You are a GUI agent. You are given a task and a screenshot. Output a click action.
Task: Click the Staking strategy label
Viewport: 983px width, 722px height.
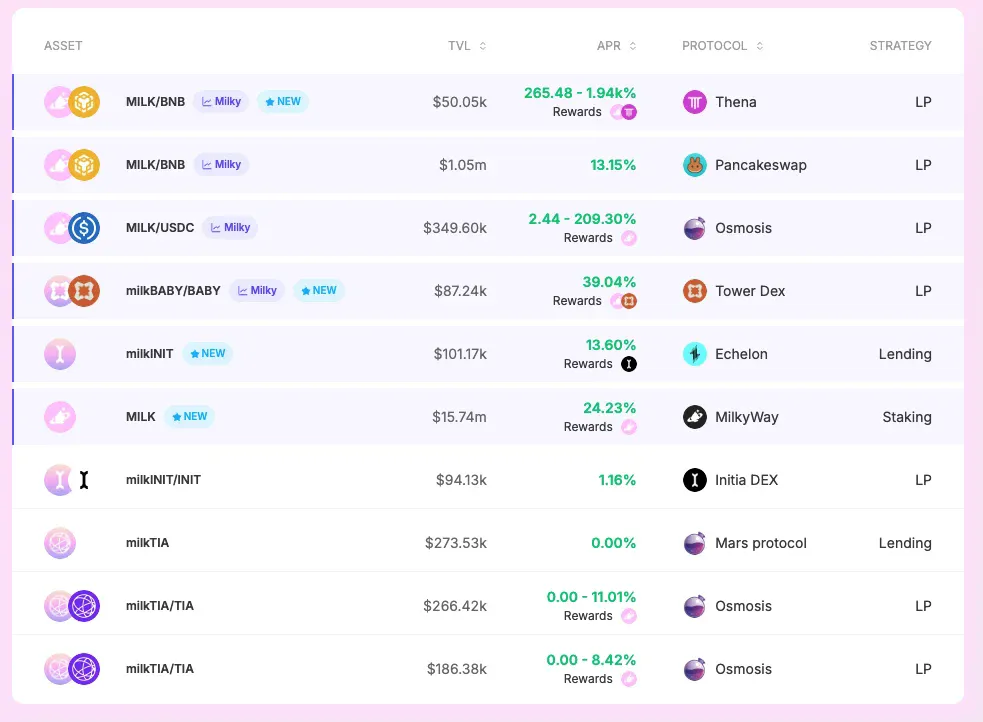click(907, 417)
